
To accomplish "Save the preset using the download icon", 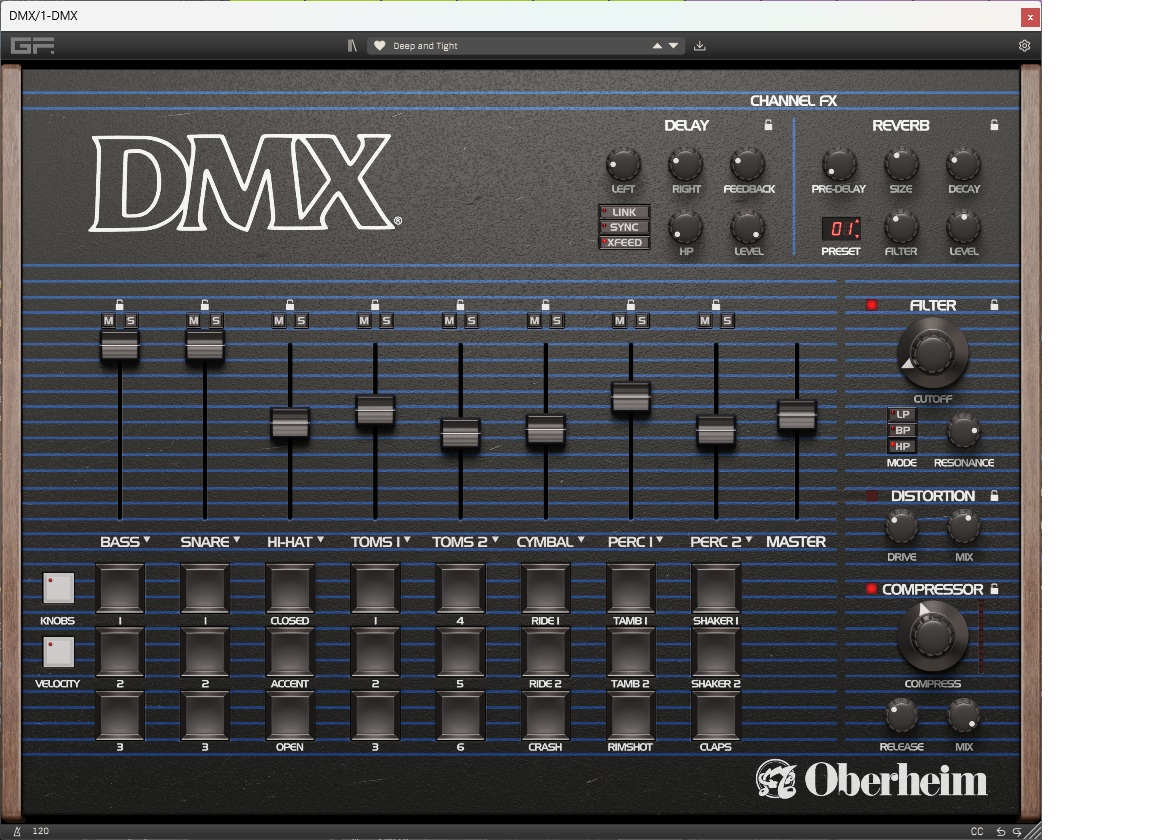I will tap(700, 46).
